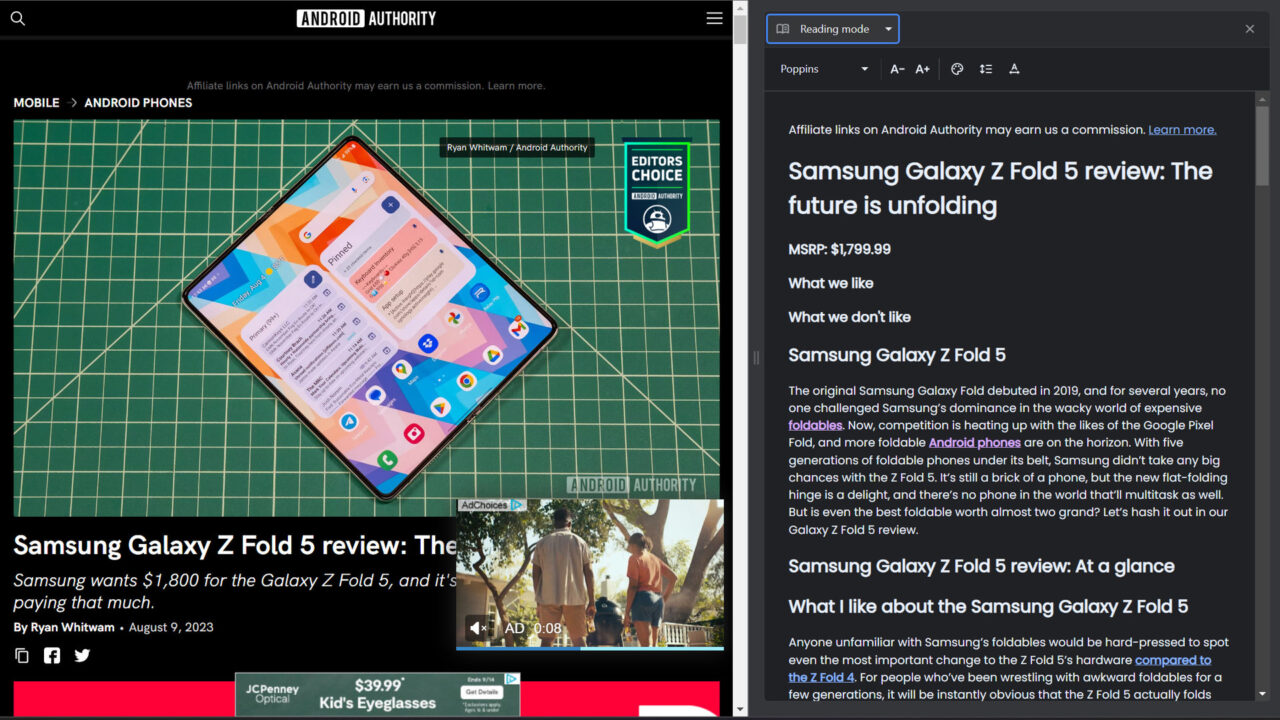This screenshot has height=720, width=1280.
Task: Close the reading mode side panel
Action: [x=1249, y=29]
